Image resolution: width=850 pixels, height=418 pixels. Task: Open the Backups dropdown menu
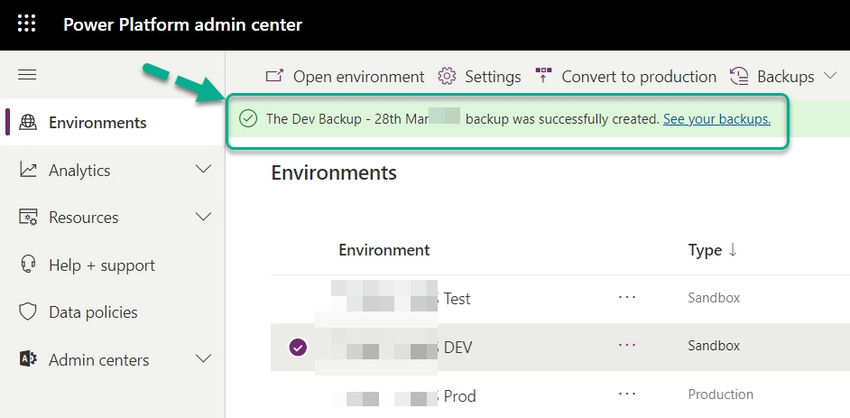click(784, 76)
